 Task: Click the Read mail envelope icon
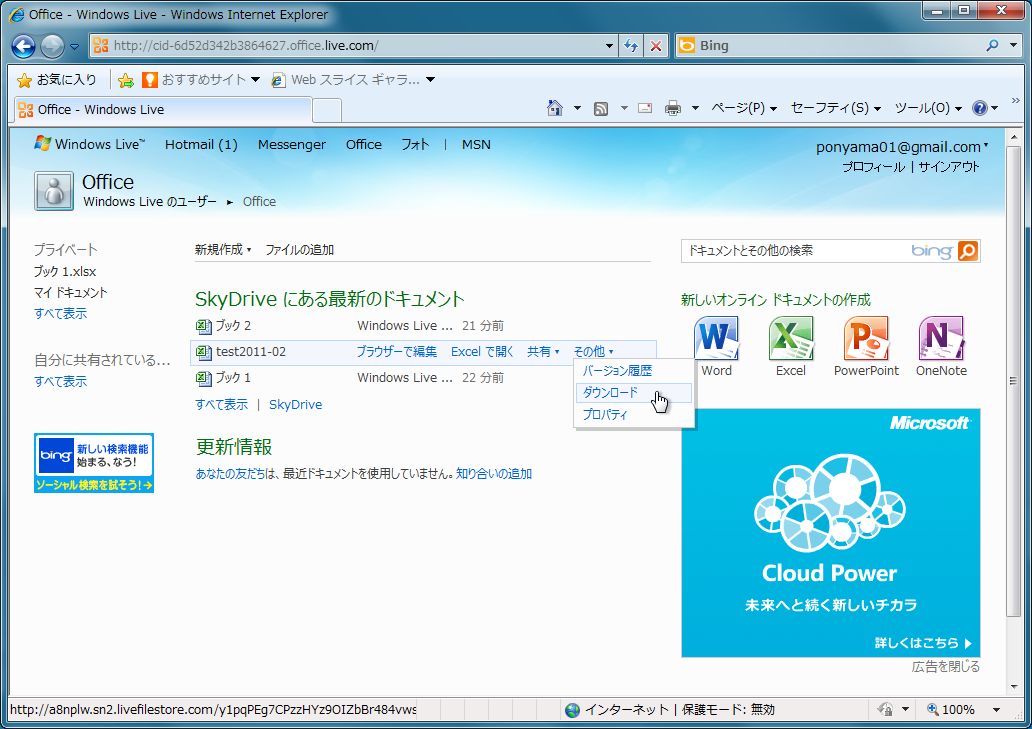pos(645,108)
